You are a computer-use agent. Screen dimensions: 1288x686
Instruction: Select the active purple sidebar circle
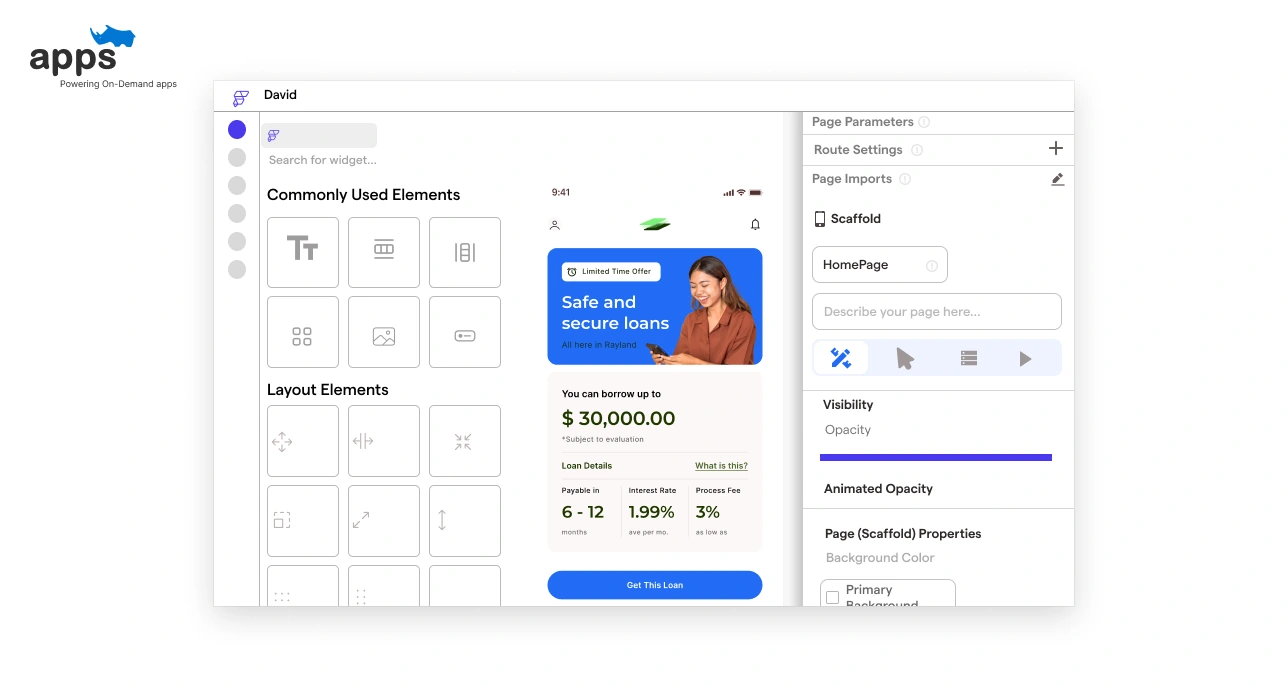coord(237,129)
